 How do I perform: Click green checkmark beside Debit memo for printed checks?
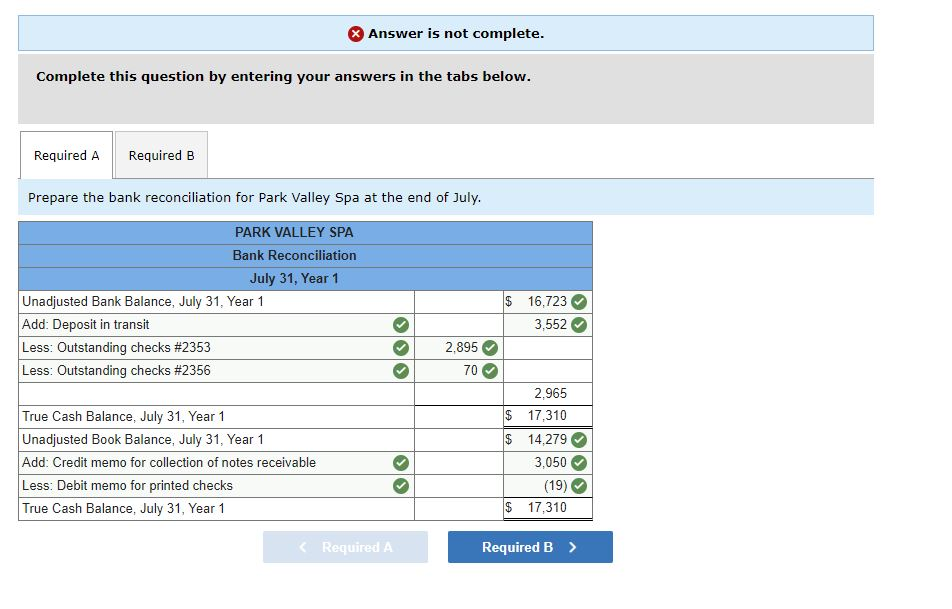[x=401, y=486]
